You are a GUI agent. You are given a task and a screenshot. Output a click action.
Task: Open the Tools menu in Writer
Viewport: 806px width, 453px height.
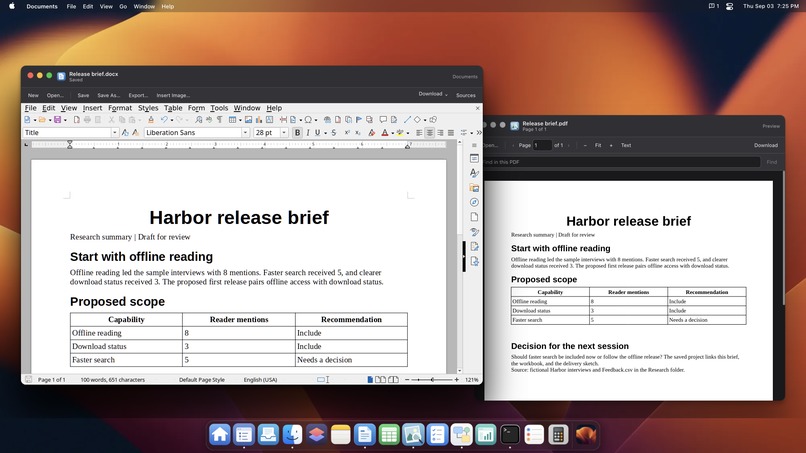pyautogui.click(x=219, y=108)
